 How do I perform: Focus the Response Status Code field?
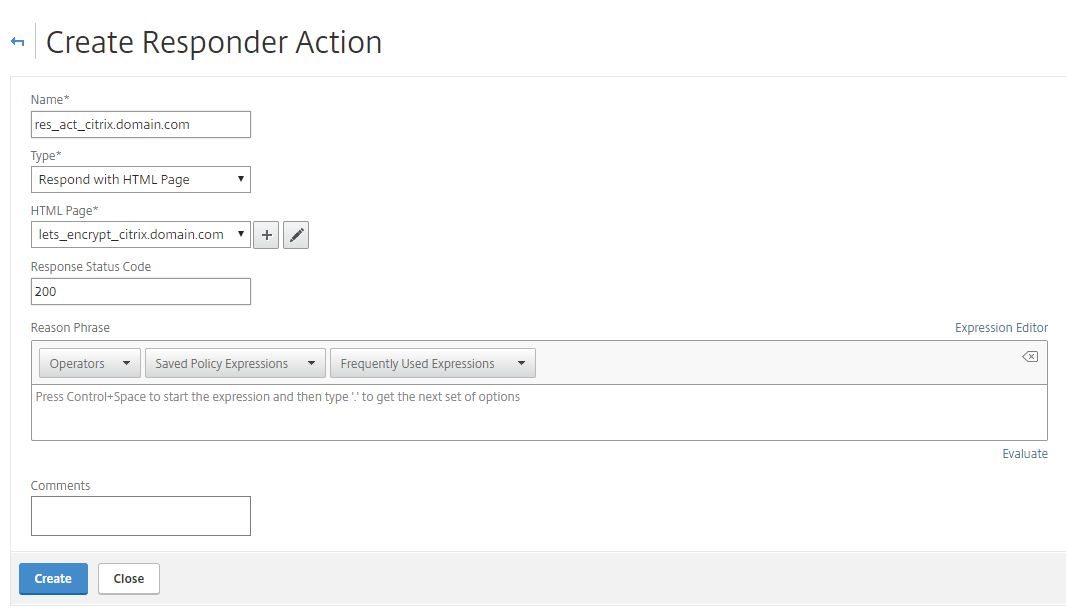(141, 292)
